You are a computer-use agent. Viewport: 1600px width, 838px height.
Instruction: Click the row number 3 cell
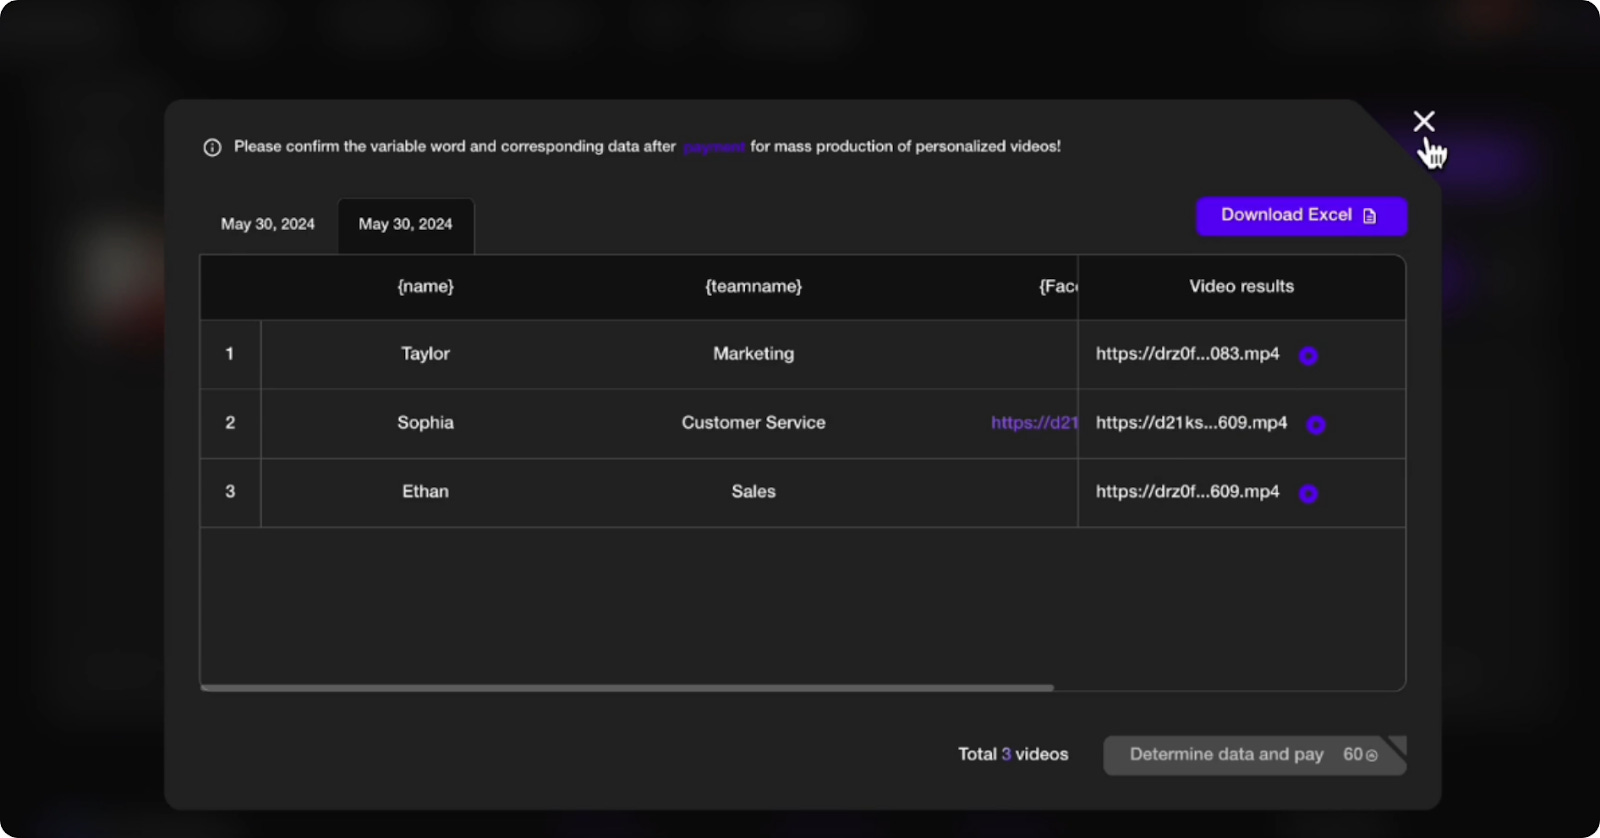[x=230, y=492]
